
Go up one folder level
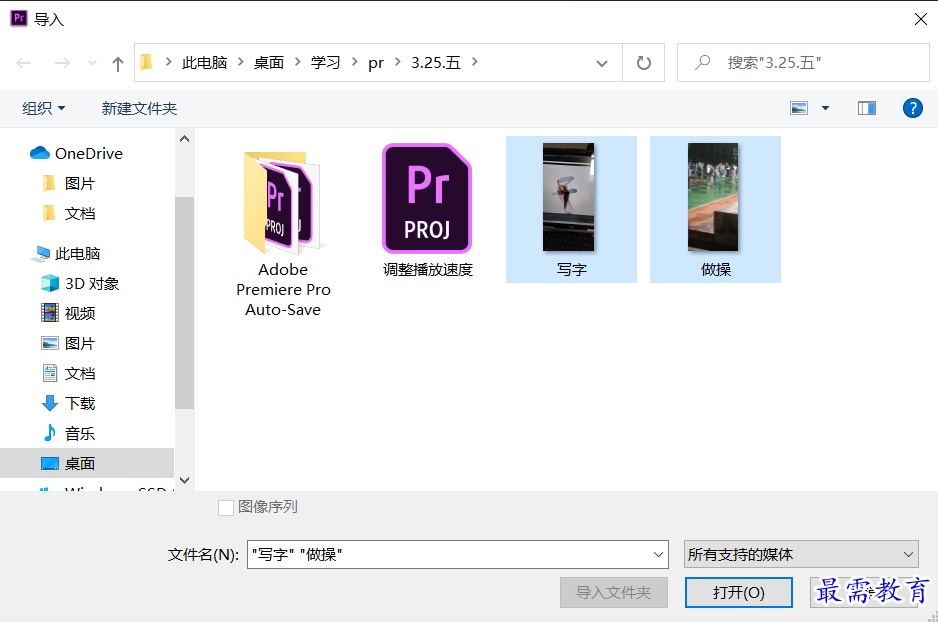[118, 63]
